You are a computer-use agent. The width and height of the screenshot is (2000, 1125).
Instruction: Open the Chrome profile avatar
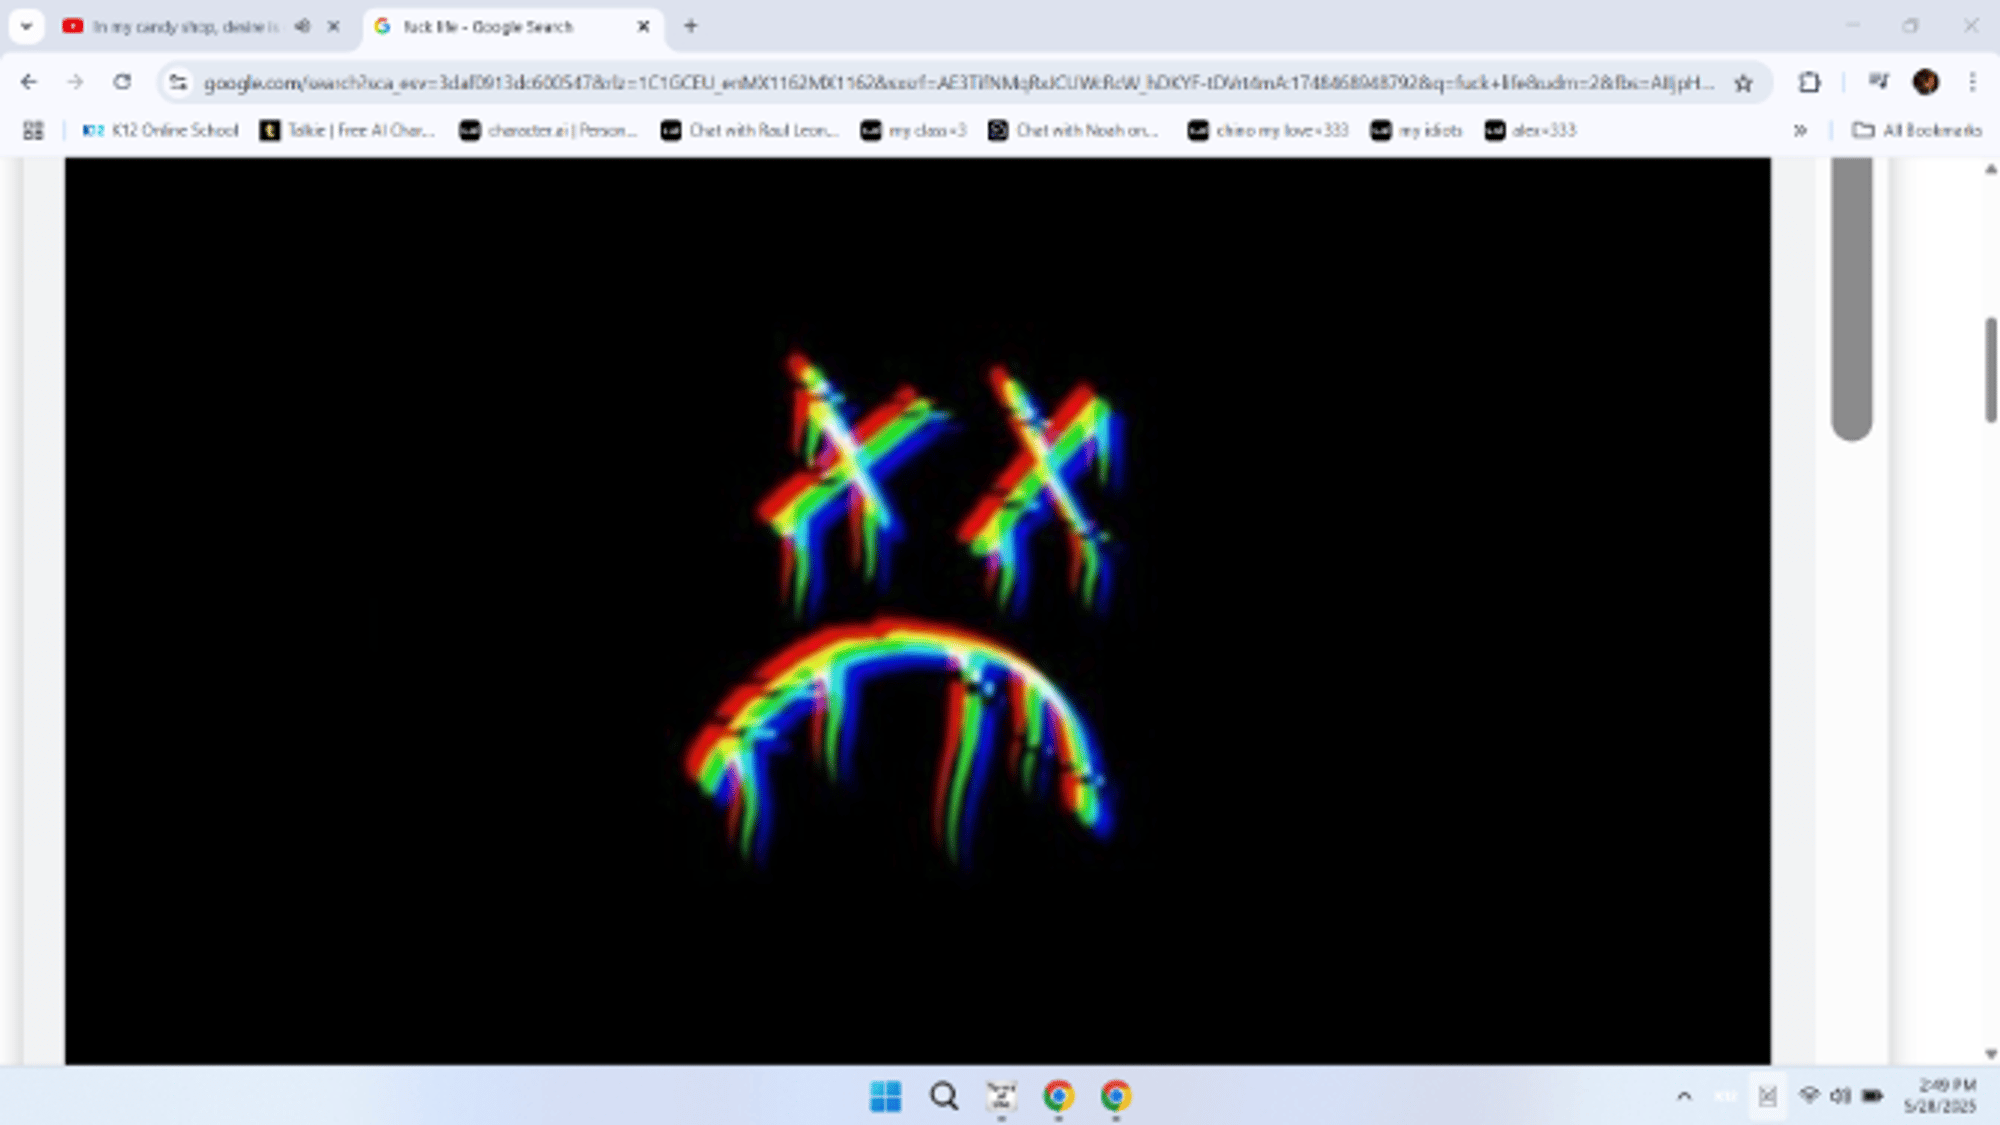[1925, 82]
